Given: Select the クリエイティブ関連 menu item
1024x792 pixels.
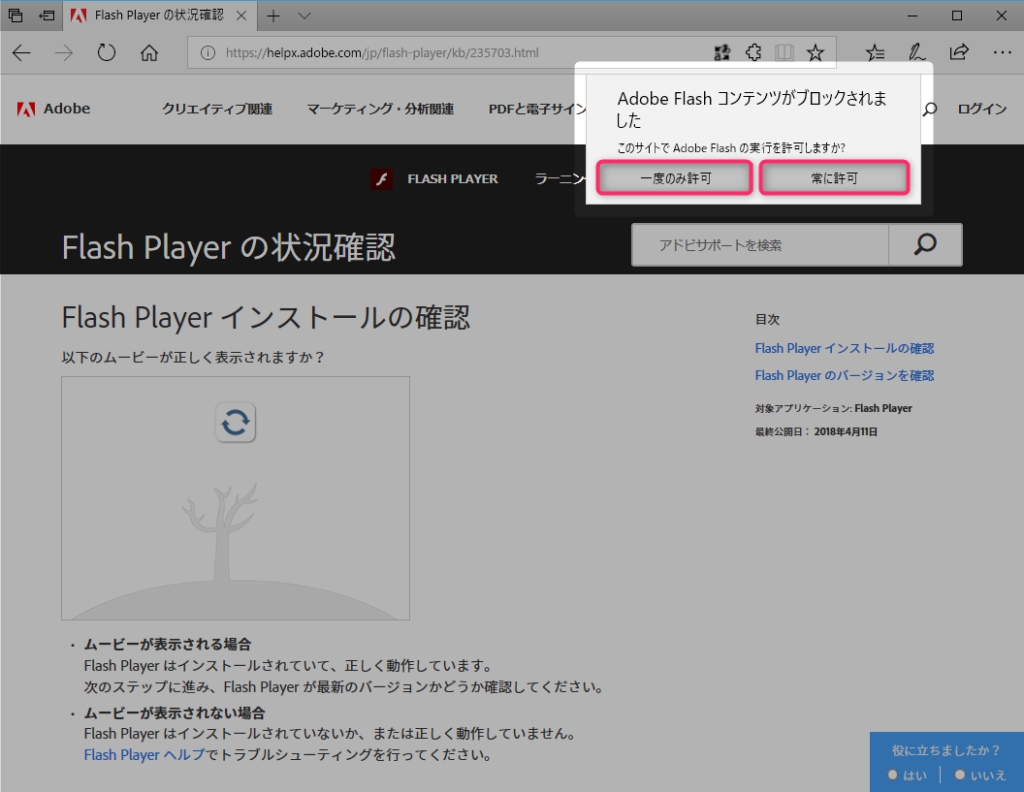Looking at the screenshot, I should click(x=216, y=109).
